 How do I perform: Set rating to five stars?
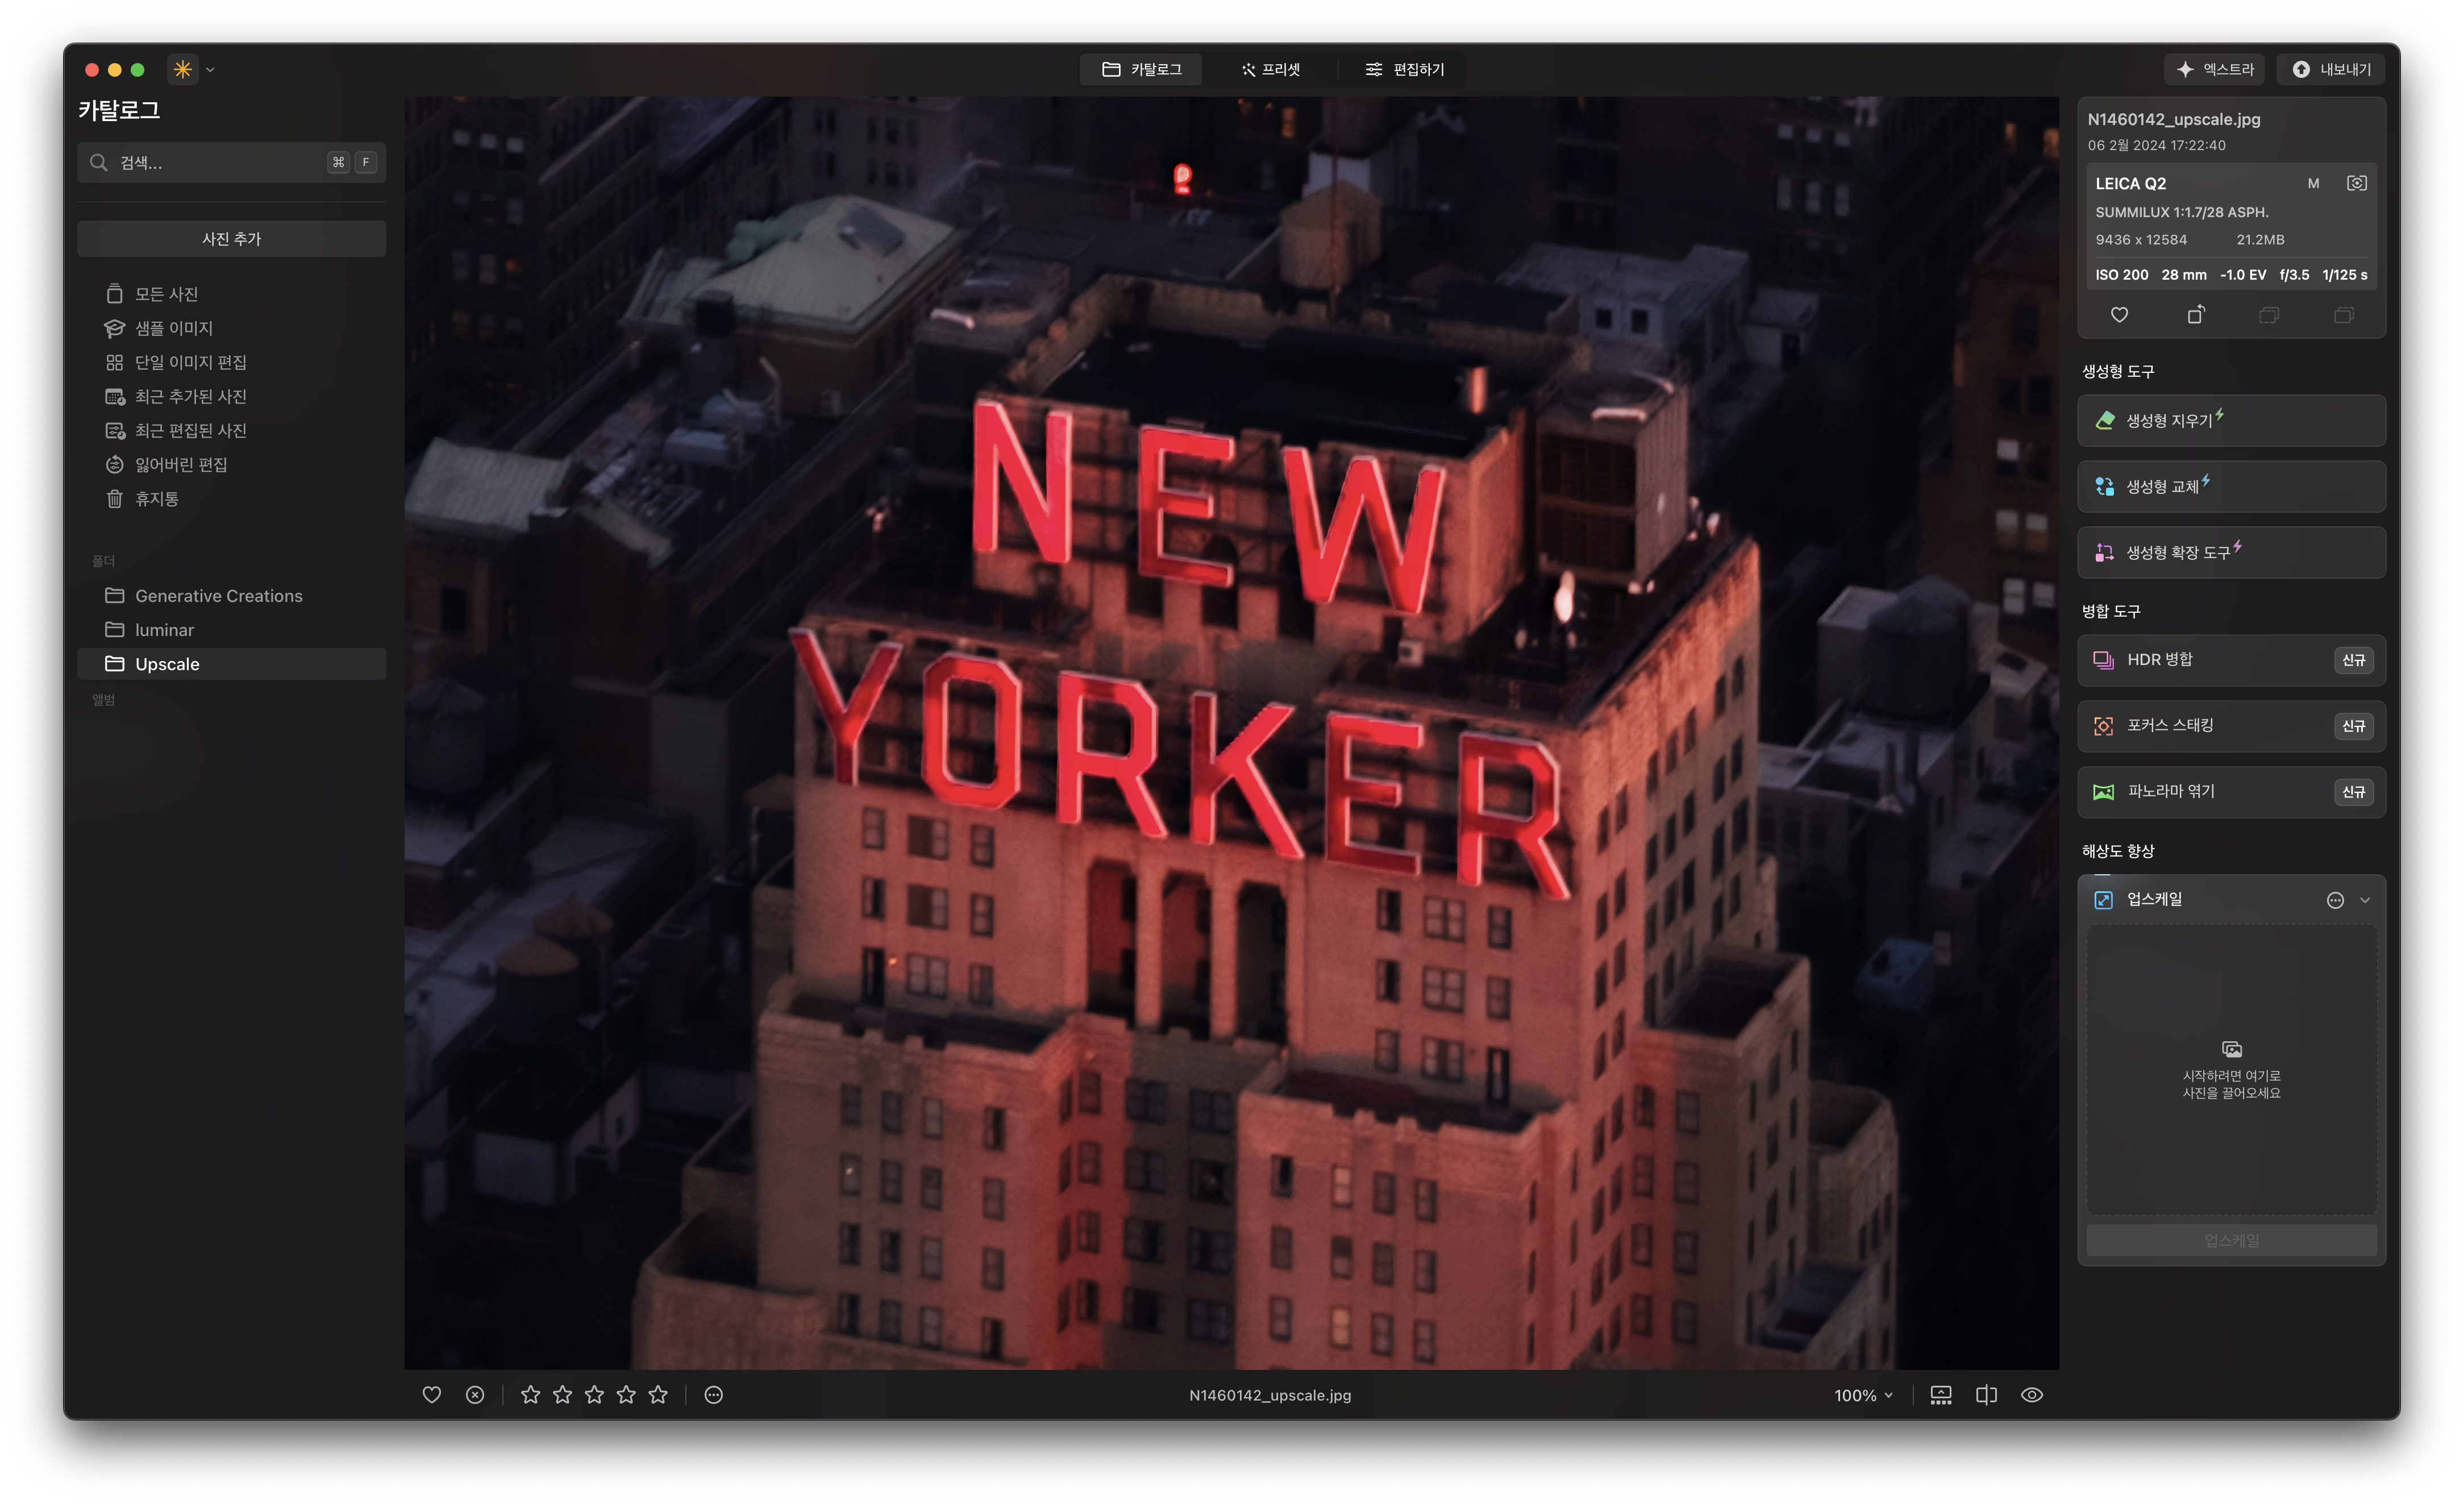658,1395
